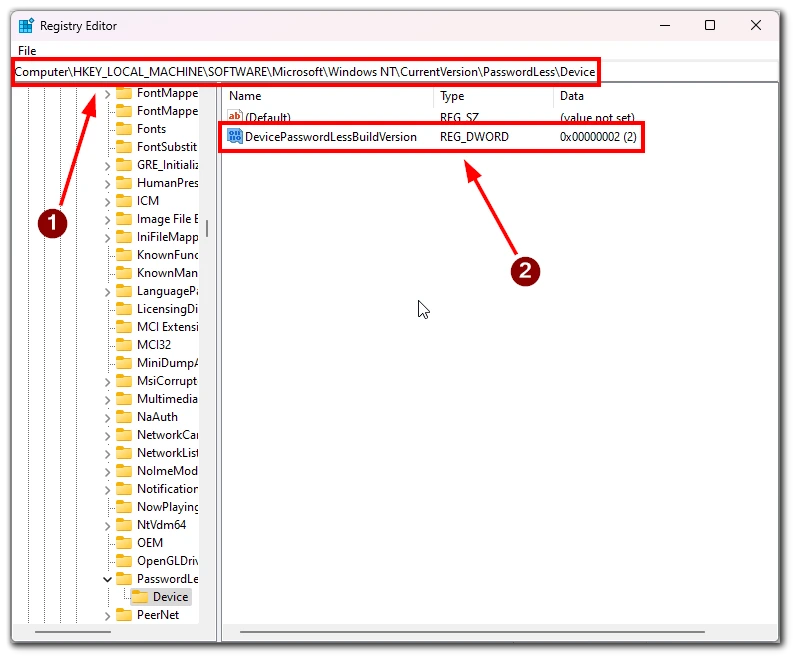
Task: Collapse the PasswordLe key
Action: coord(107,579)
